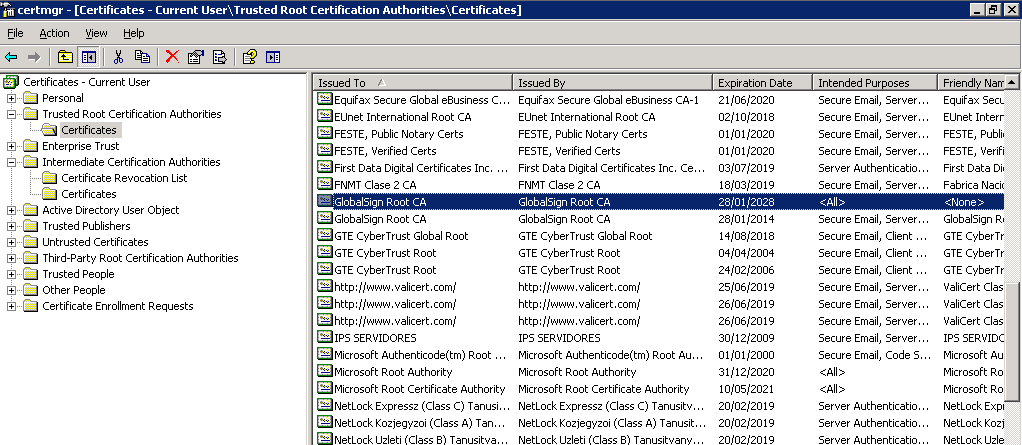Sort by Intended Purposes column header
This screenshot has height=445, width=1022.
coord(875,83)
